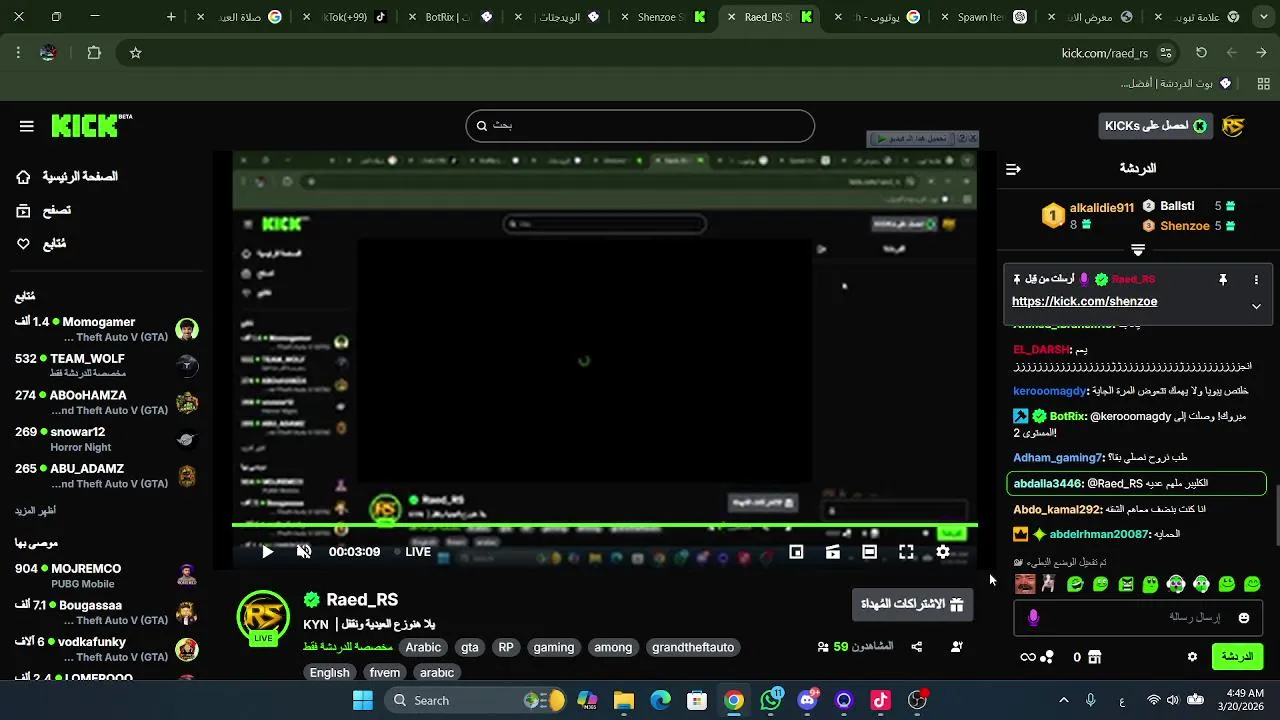Open the Momogamer channel in the sidebar
This screenshot has height=720, width=1280.
click(107, 329)
